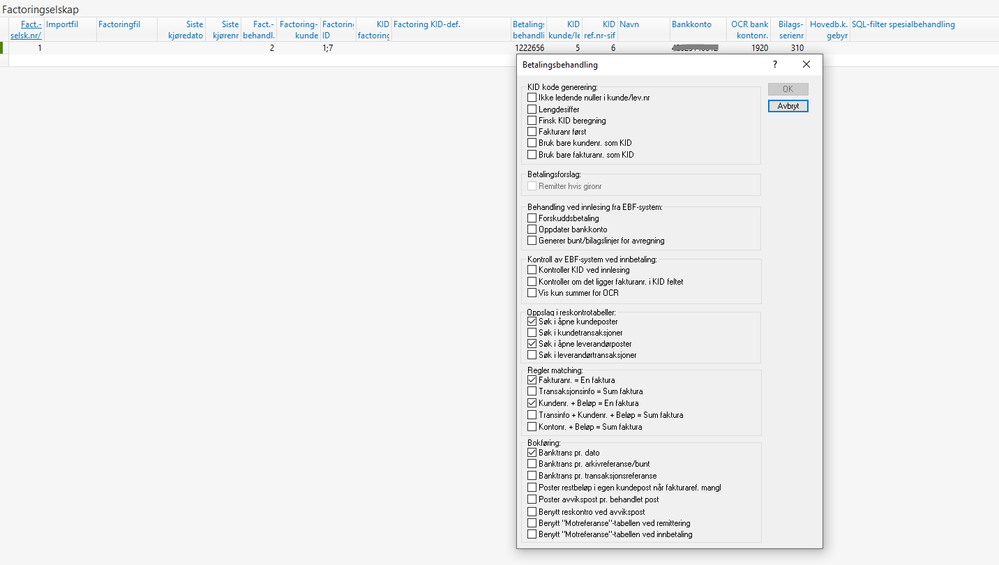The image size is (999, 565).
Task: Uncheck 'Fakturanr. = En faktura'
Action: click(532, 380)
